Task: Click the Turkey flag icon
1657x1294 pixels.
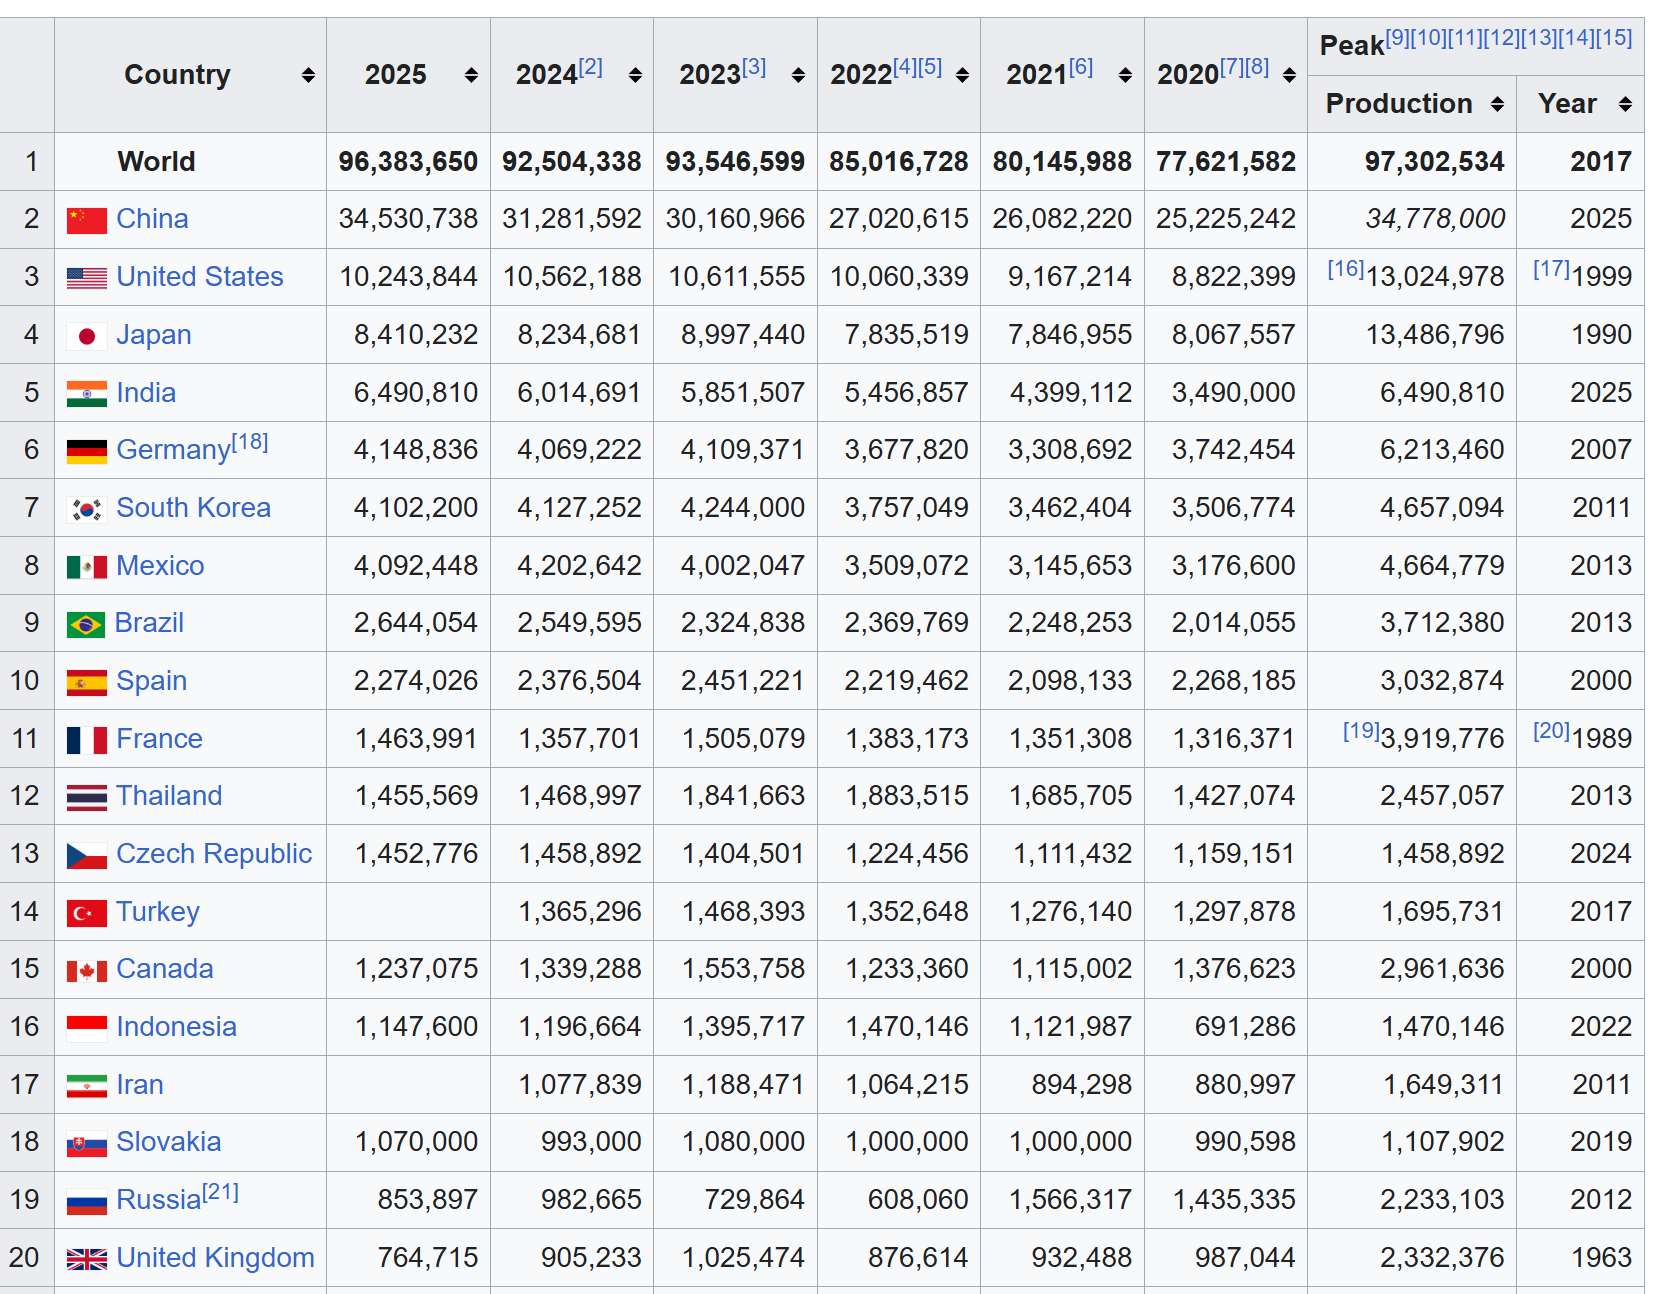Action: tap(86, 913)
